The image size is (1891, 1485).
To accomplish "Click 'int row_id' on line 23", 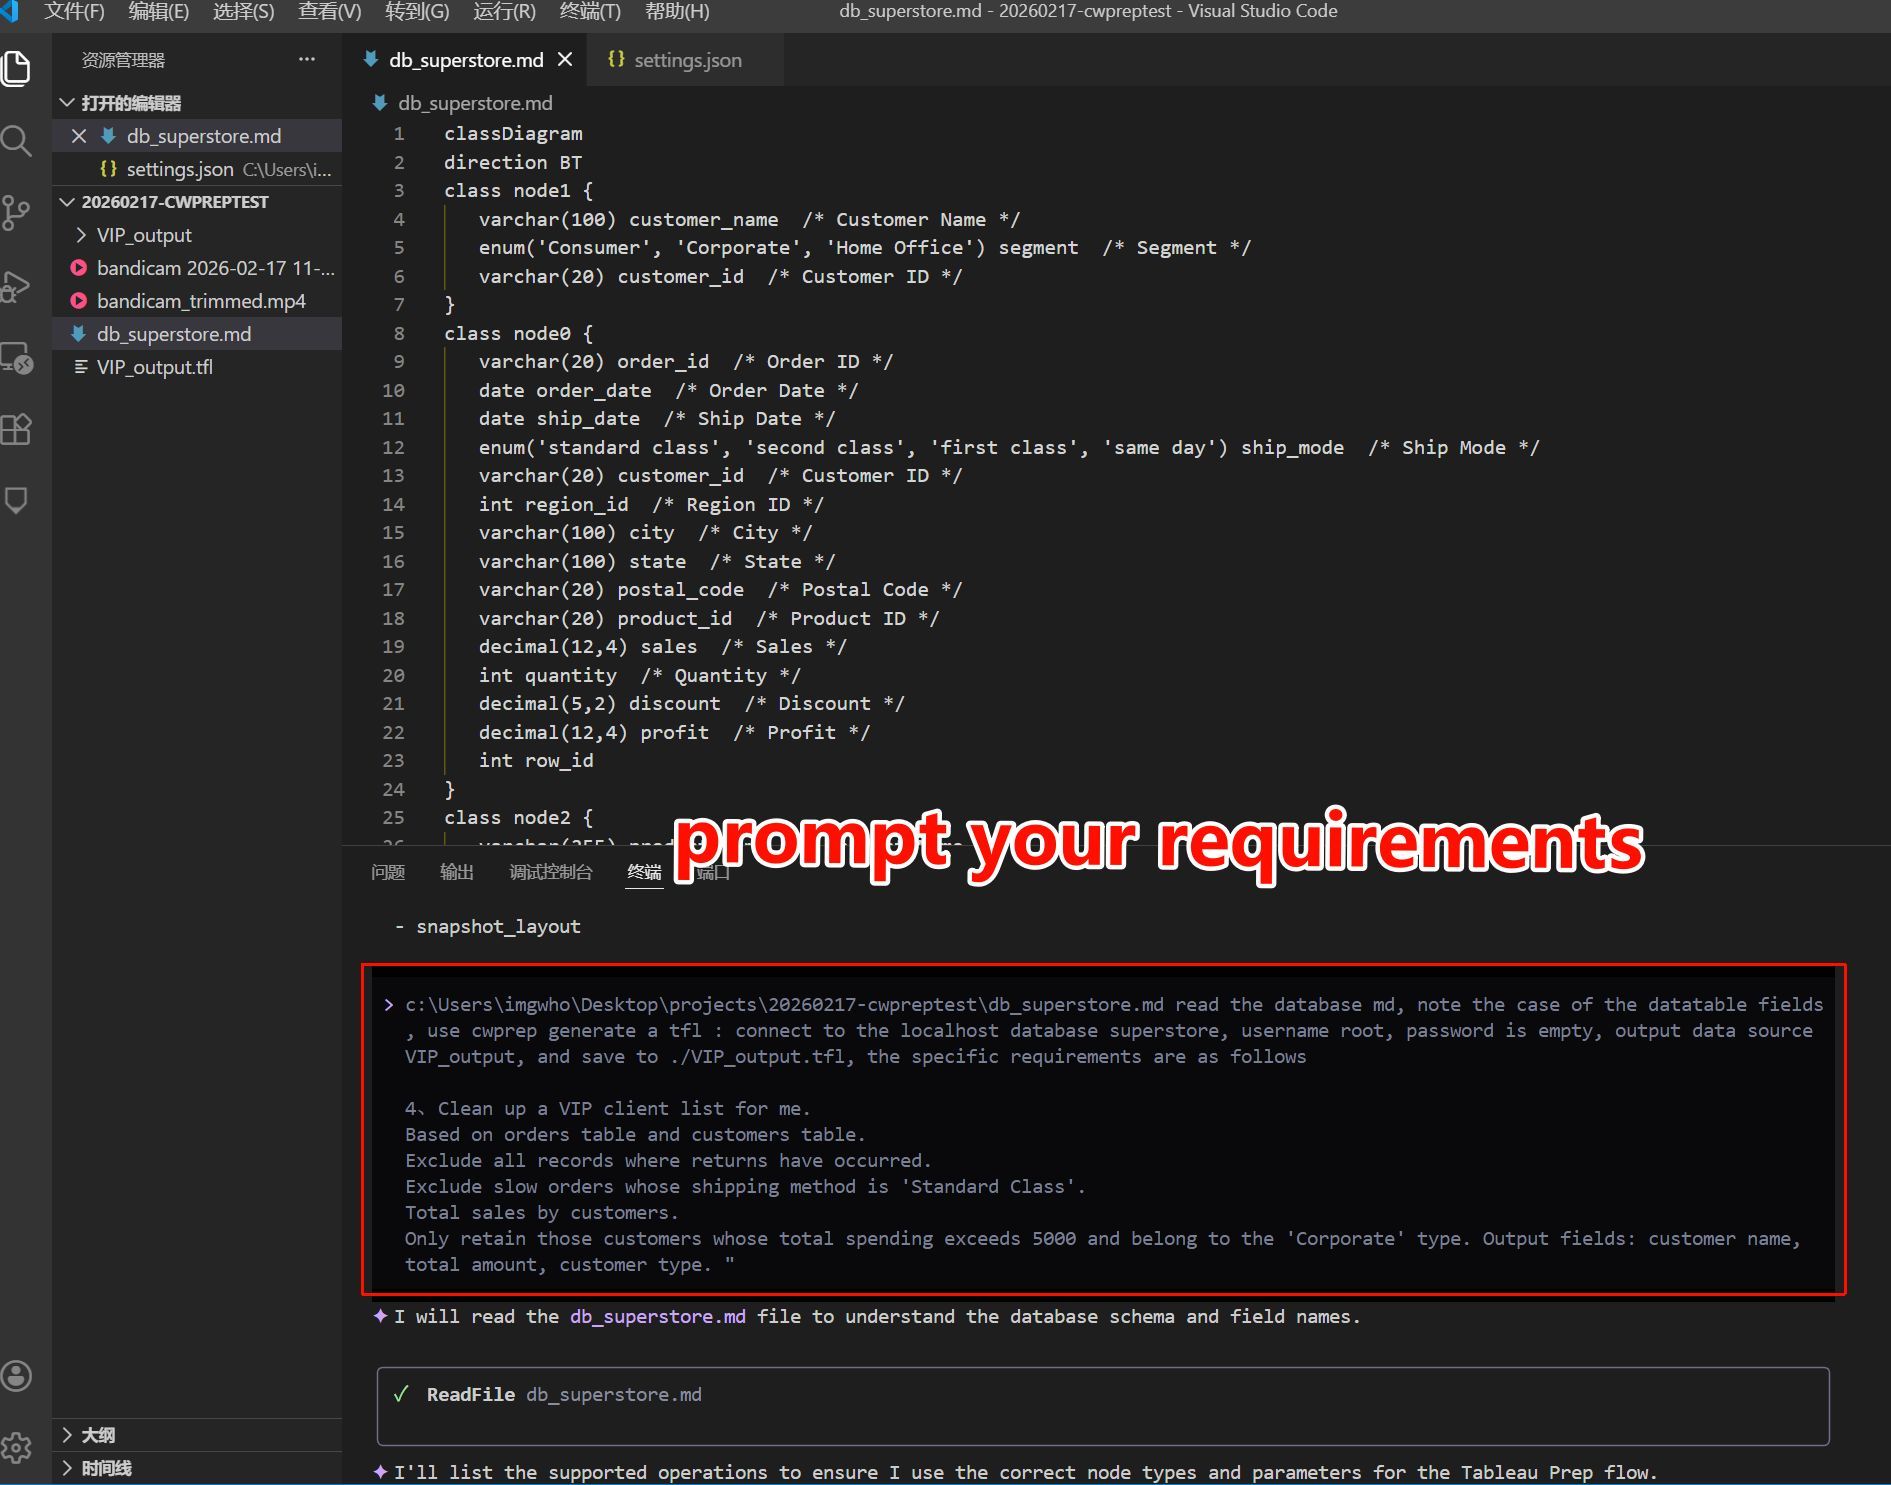I will coord(536,760).
